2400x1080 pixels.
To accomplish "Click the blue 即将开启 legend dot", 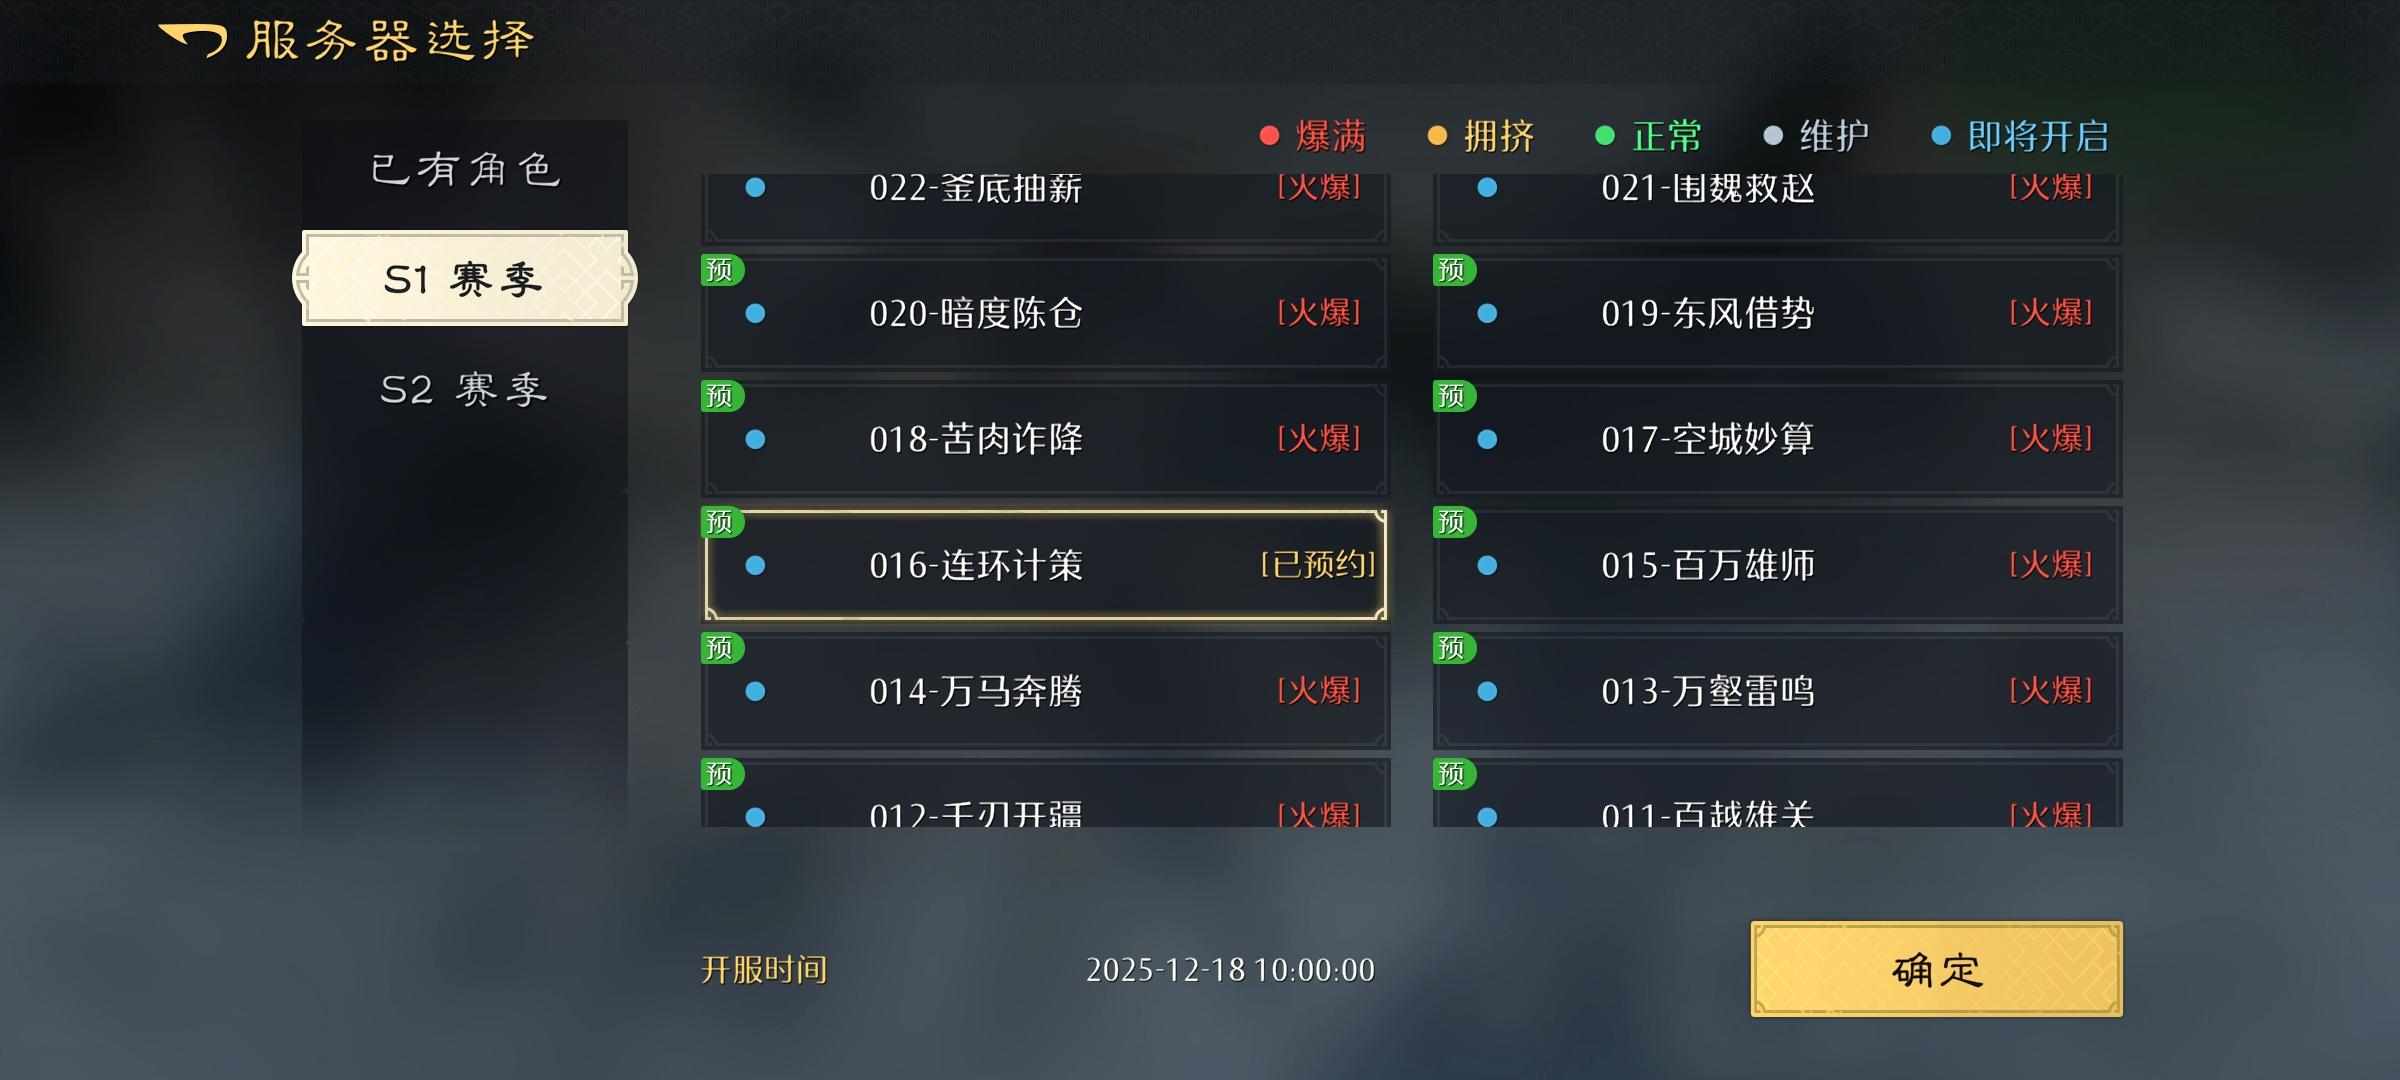I will pyautogui.click(x=1941, y=136).
